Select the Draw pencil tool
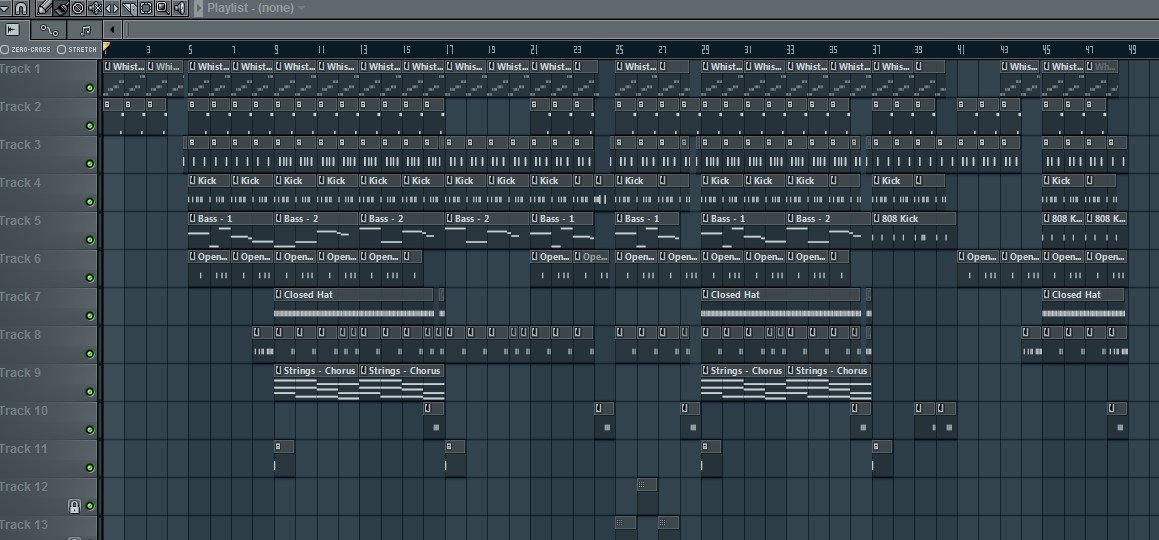Image resolution: width=1159 pixels, height=540 pixels. click(45, 8)
